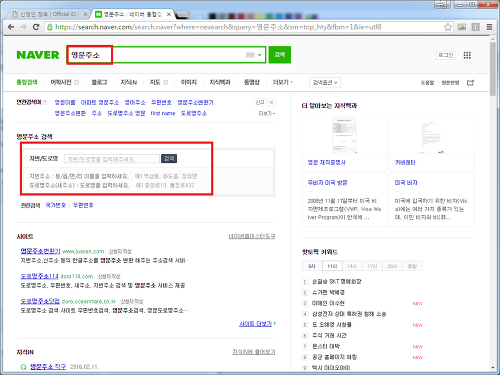Click the NAVER logo
This screenshot has width=500, height=375.
pos(38,55)
